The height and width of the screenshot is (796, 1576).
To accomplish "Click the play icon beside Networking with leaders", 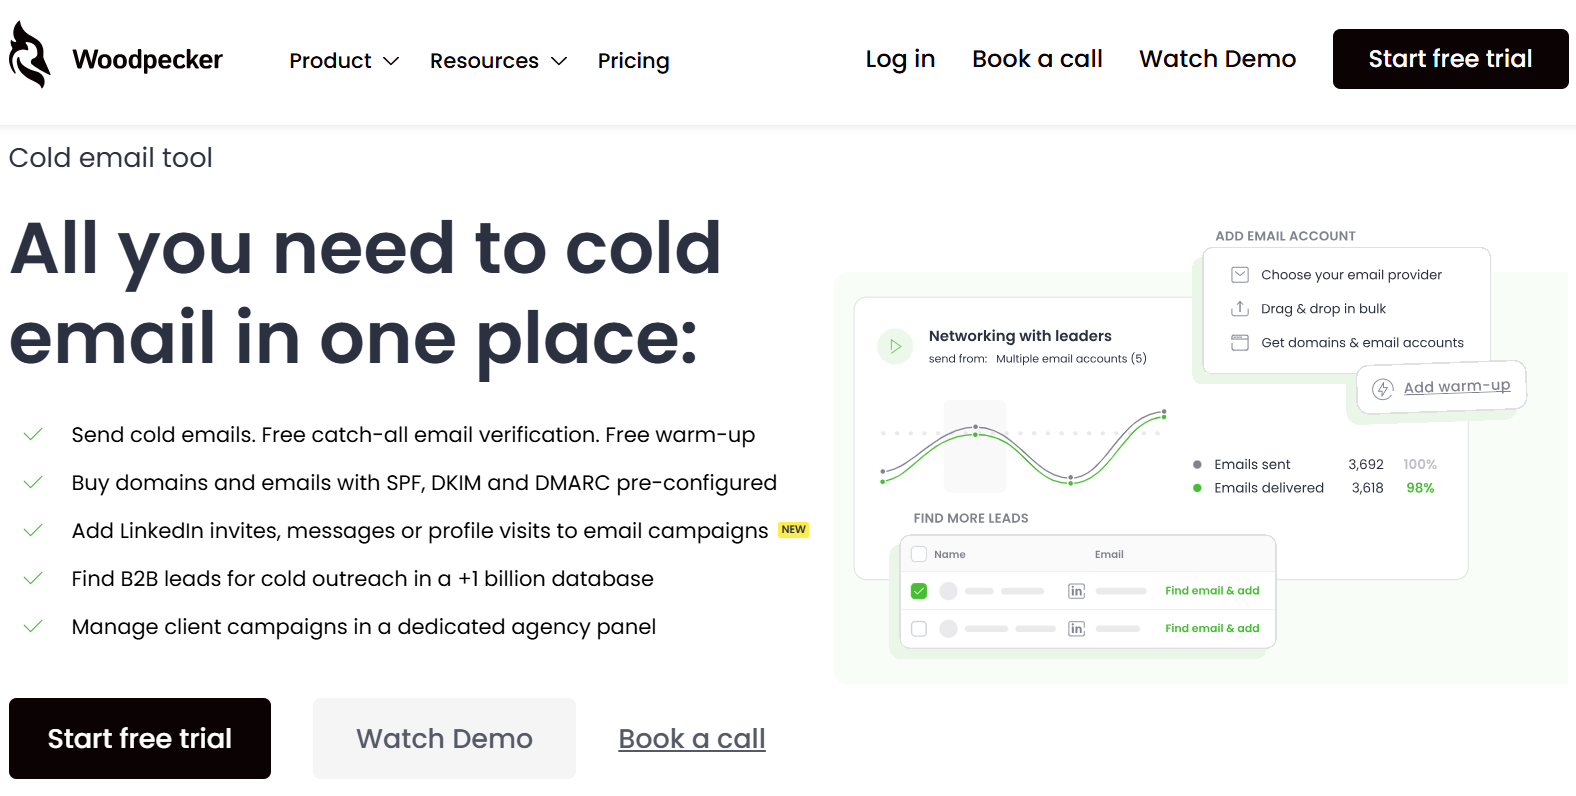I will [895, 346].
